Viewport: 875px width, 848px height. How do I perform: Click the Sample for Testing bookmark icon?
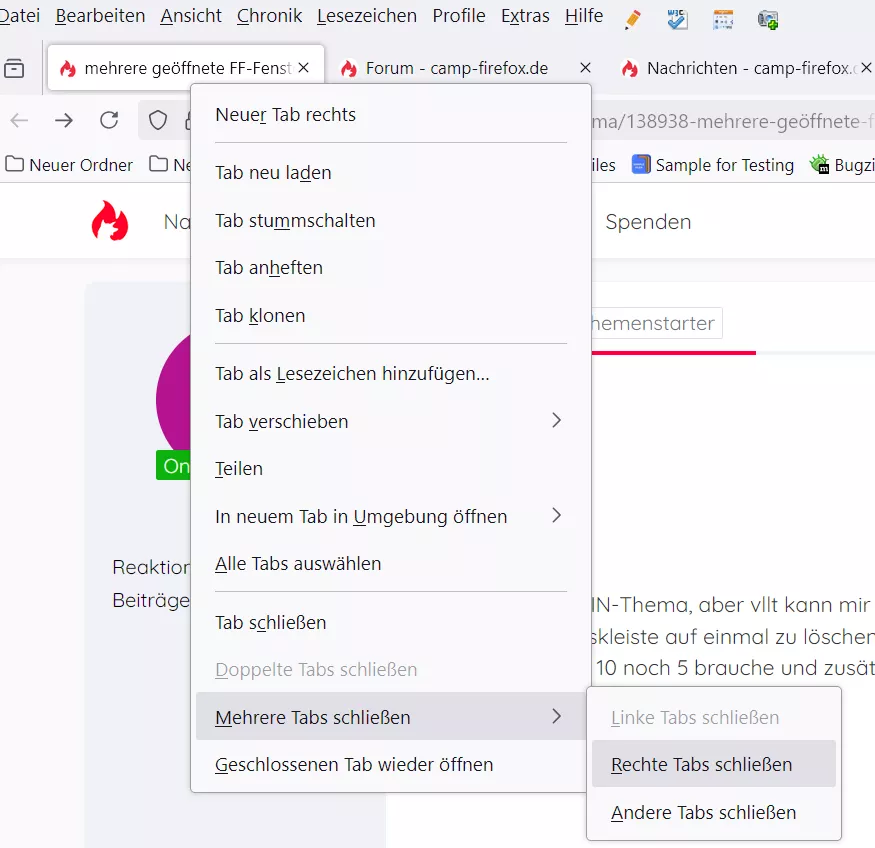(641, 165)
